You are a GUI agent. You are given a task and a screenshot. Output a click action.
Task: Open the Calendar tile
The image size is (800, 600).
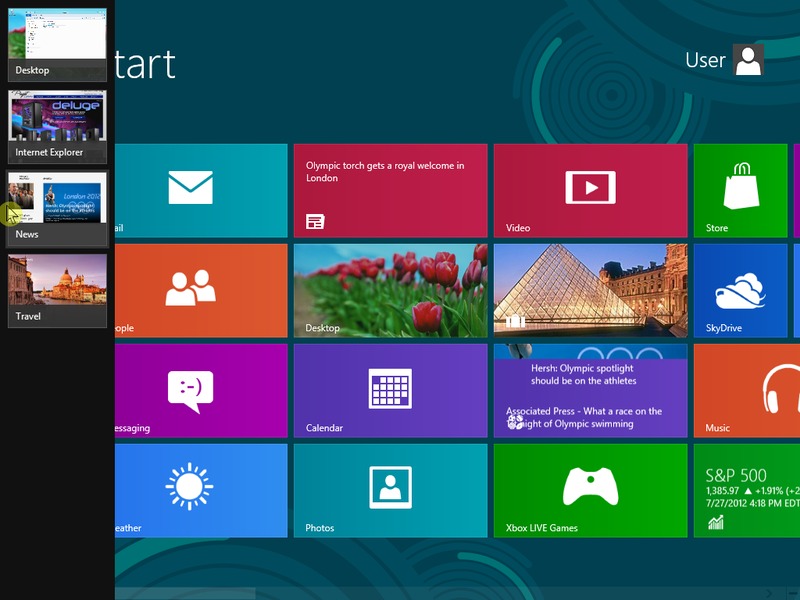pos(390,390)
